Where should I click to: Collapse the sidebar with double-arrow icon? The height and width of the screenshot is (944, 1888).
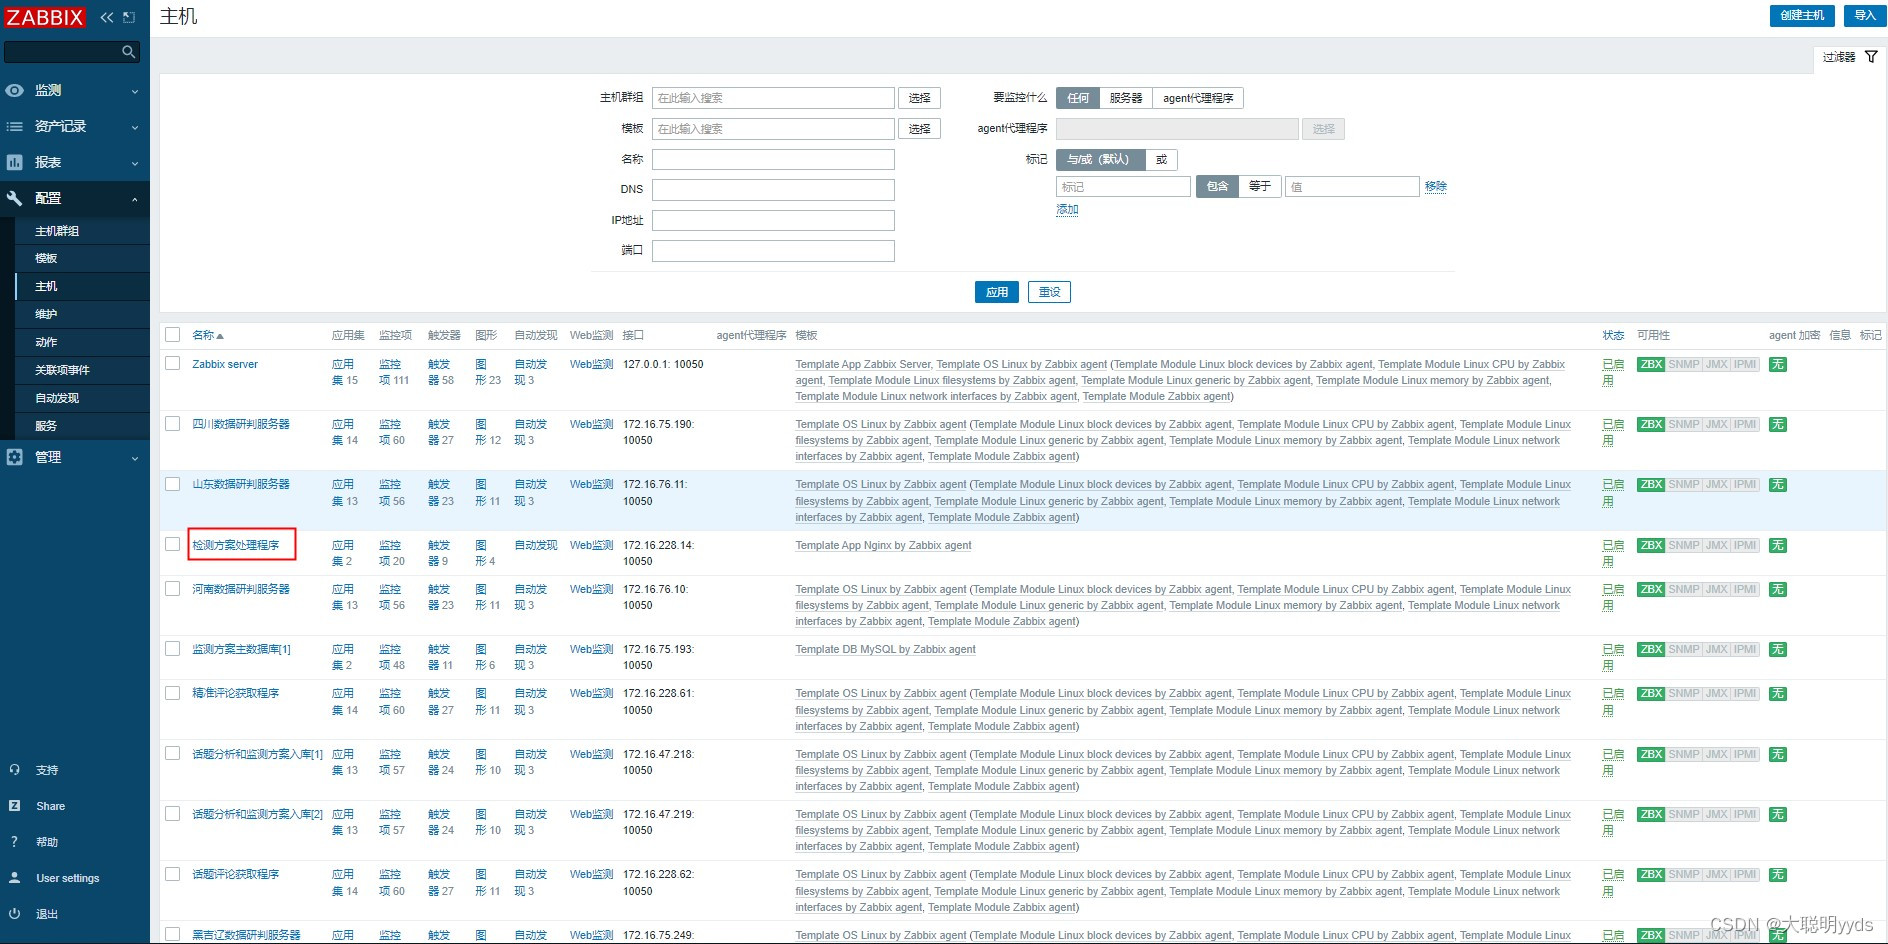(x=107, y=17)
